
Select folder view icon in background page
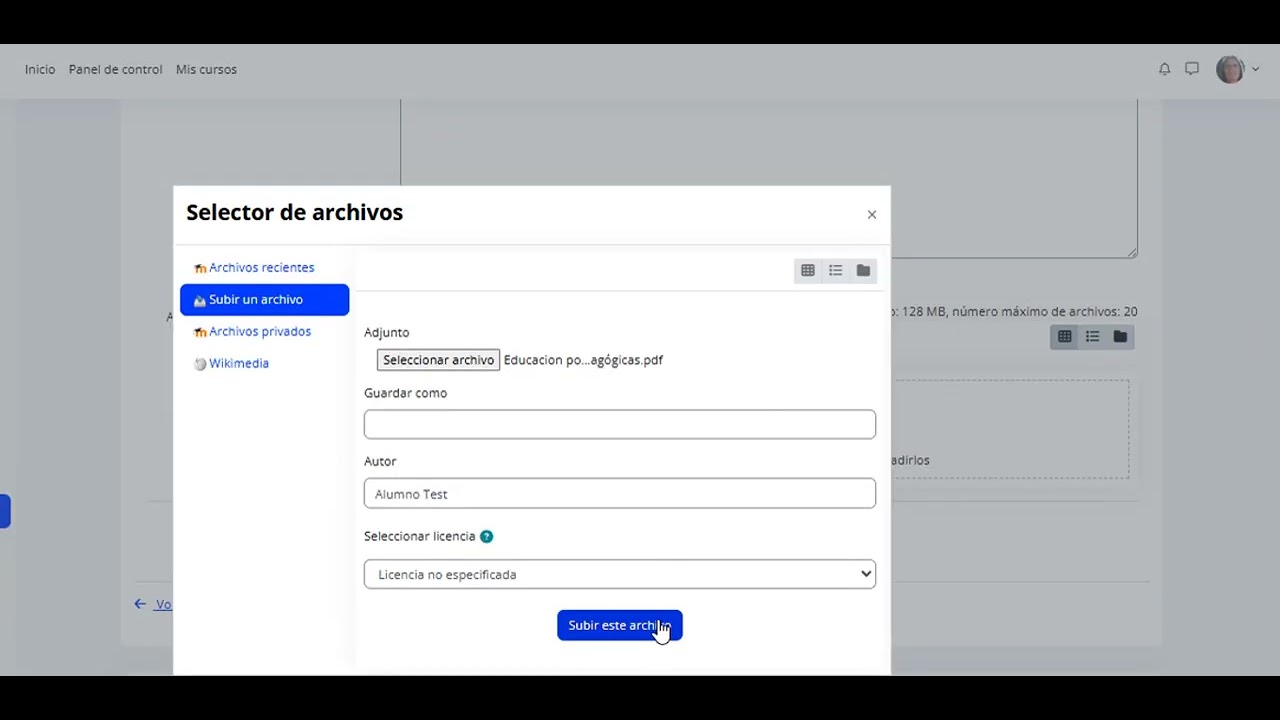(x=1120, y=337)
